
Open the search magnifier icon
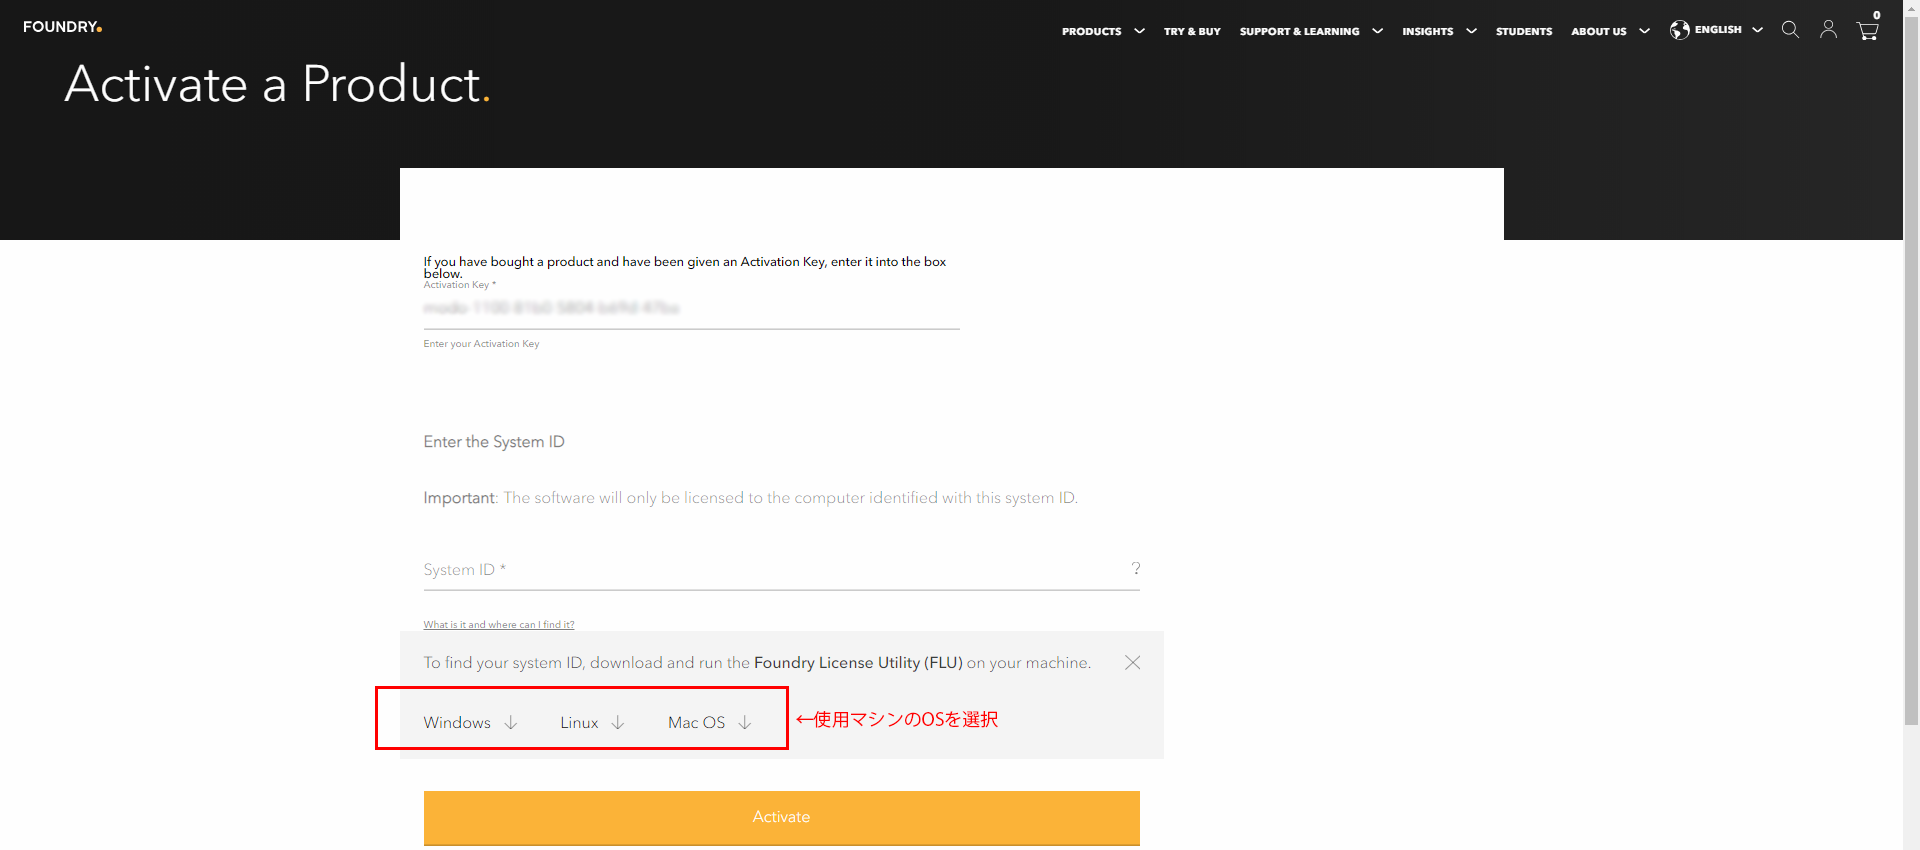[x=1790, y=30]
